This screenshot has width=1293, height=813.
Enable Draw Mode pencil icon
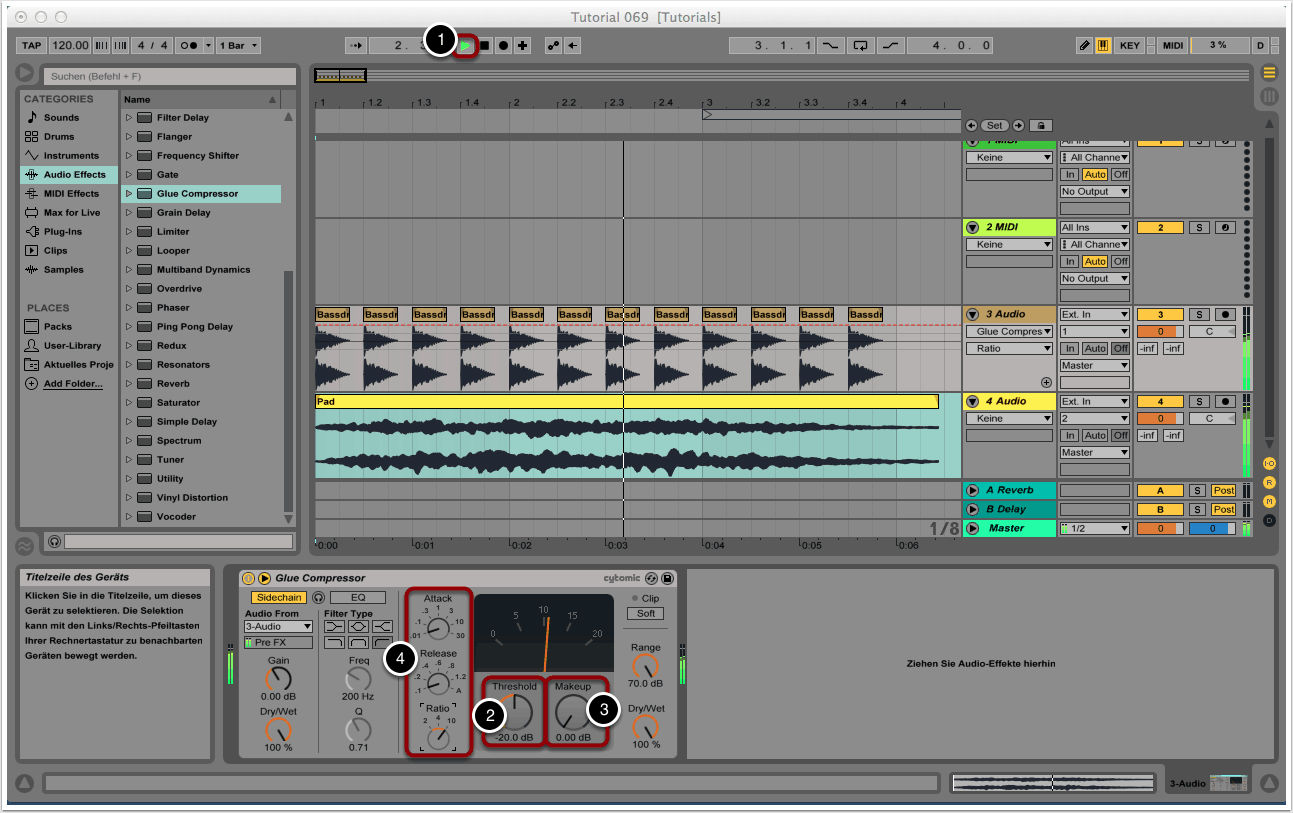click(1084, 45)
